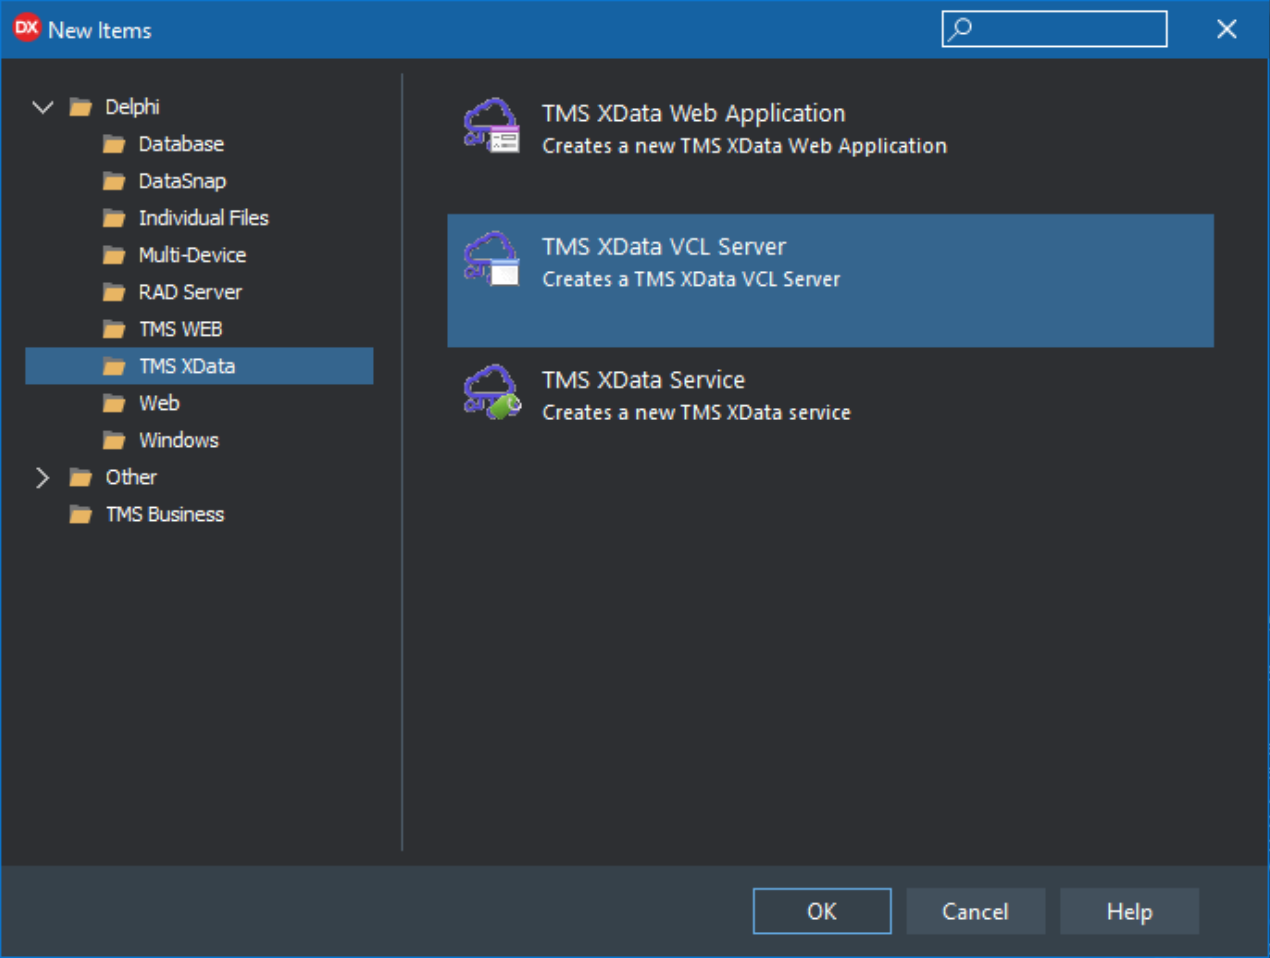This screenshot has width=1270, height=958.
Task: Select the TMS XData Service icon
Action: coord(492,392)
